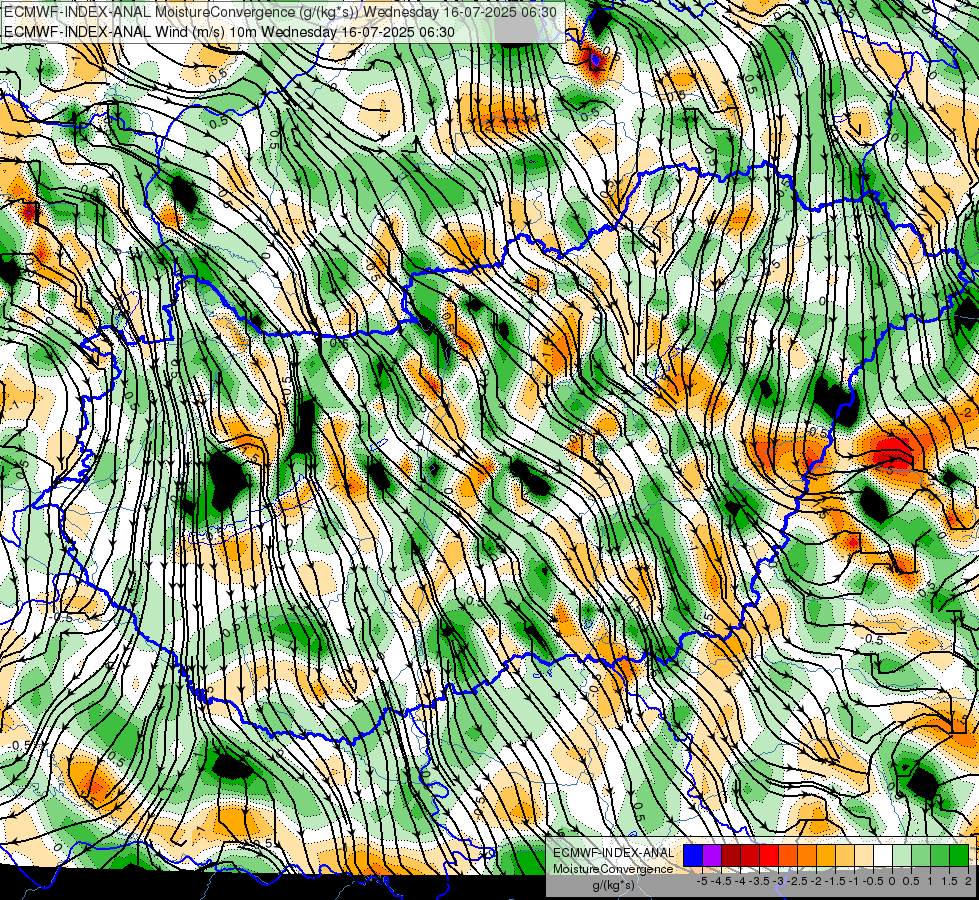Pick the darkest green swatch 1.5 to 2

pyautogui.click(x=959, y=855)
